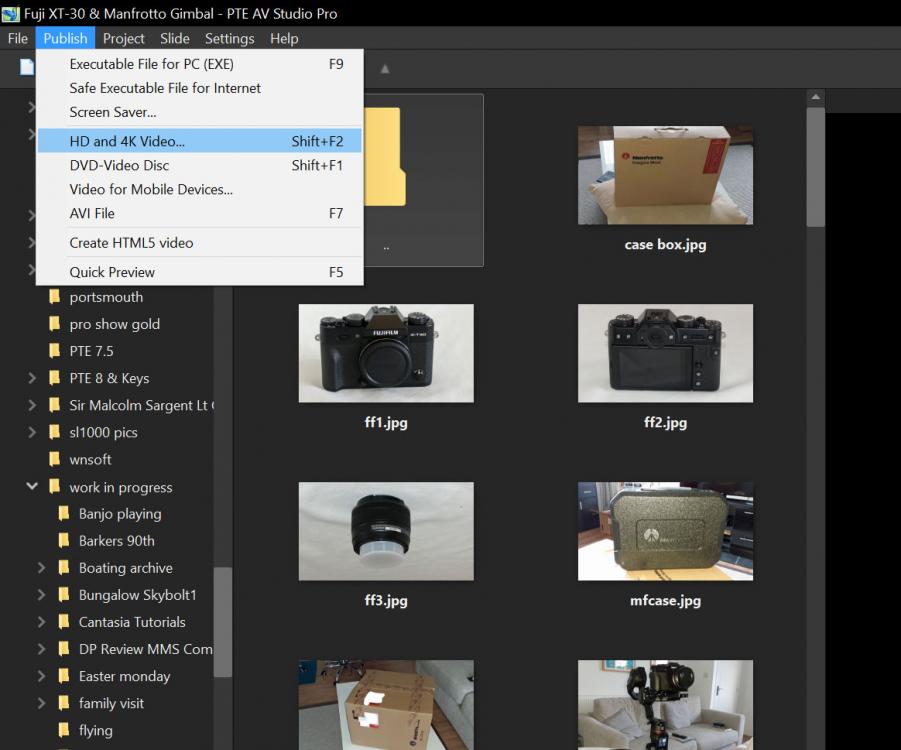
Task: Select the case box.jpg thumbnail
Action: tap(665, 175)
